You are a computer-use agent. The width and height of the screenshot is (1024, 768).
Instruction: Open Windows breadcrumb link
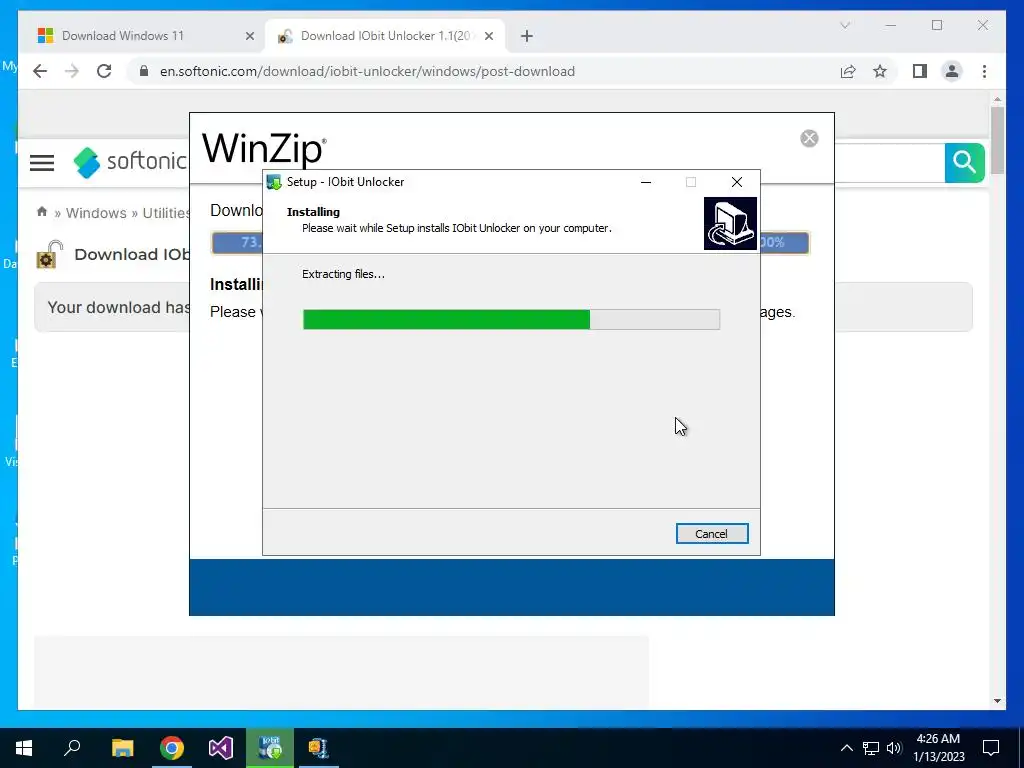tap(96, 213)
